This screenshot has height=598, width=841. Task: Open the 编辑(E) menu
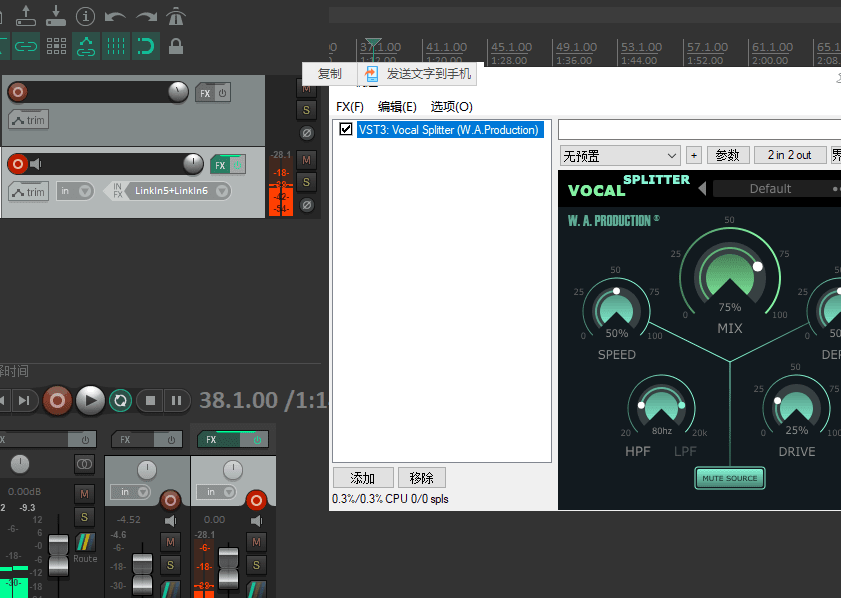397,107
